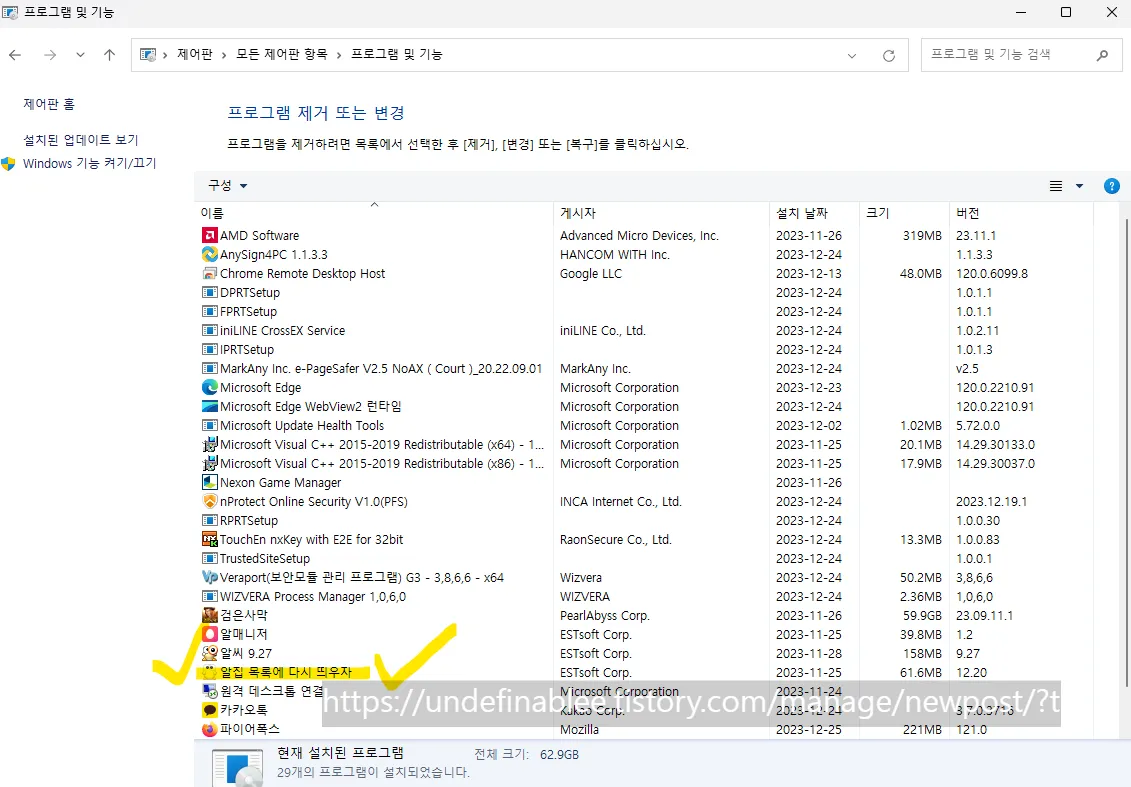Click version 2023.12.19.1 cell
The image size is (1131, 787).
click(991, 501)
